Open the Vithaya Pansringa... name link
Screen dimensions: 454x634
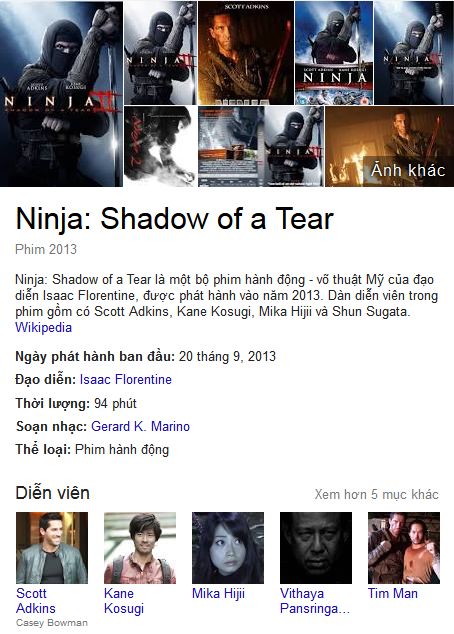[315, 601]
